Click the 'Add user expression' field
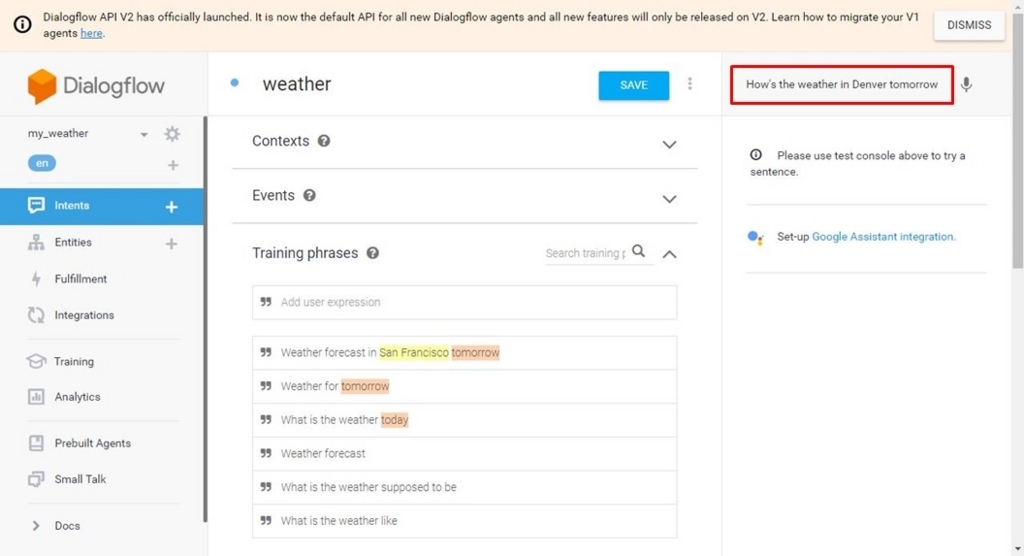This screenshot has height=556, width=1024. tap(464, 302)
